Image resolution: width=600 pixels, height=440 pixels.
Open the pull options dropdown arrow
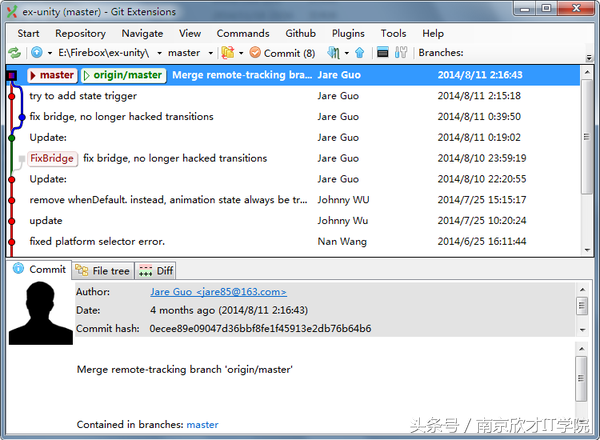347,53
